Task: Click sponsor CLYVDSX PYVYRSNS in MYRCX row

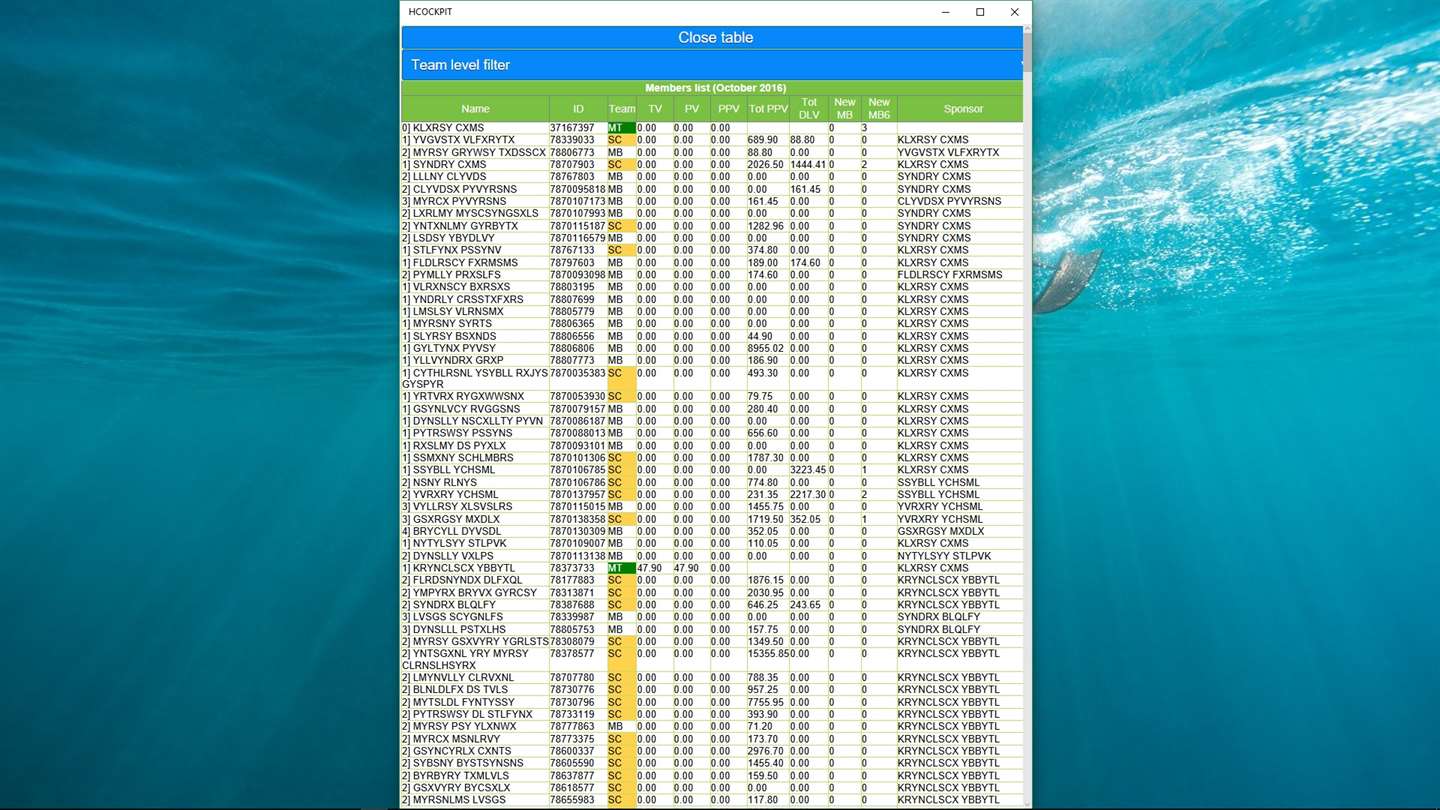Action: point(949,201)
